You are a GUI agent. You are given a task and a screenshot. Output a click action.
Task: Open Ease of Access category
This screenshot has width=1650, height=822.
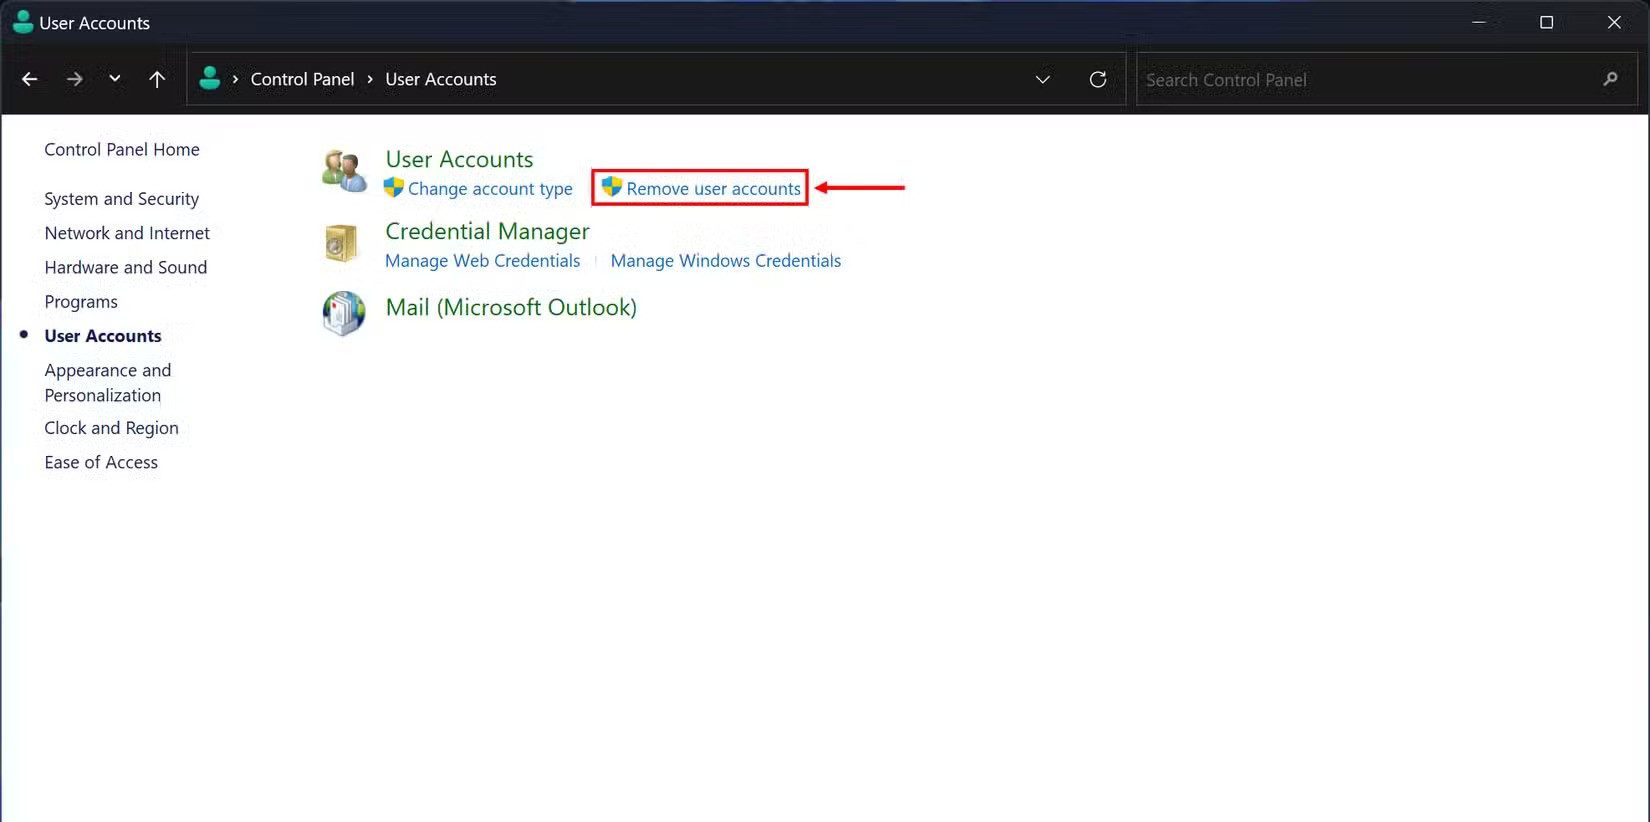tap(101, 462)
